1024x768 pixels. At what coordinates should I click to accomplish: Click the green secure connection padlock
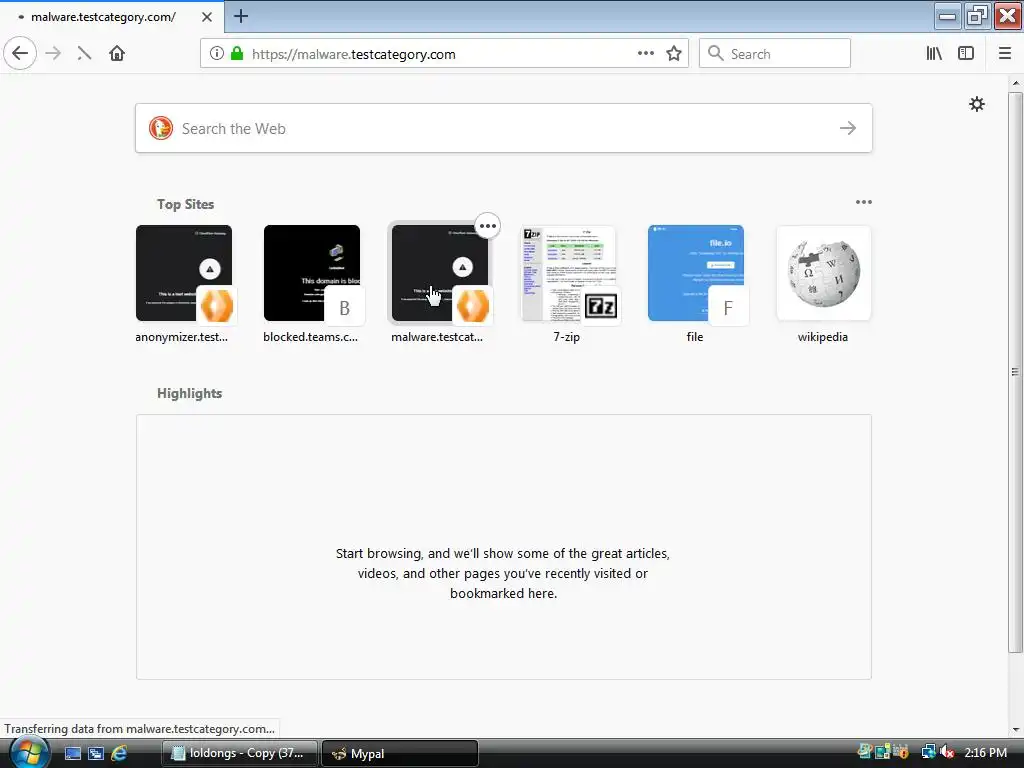click(237, 54)
